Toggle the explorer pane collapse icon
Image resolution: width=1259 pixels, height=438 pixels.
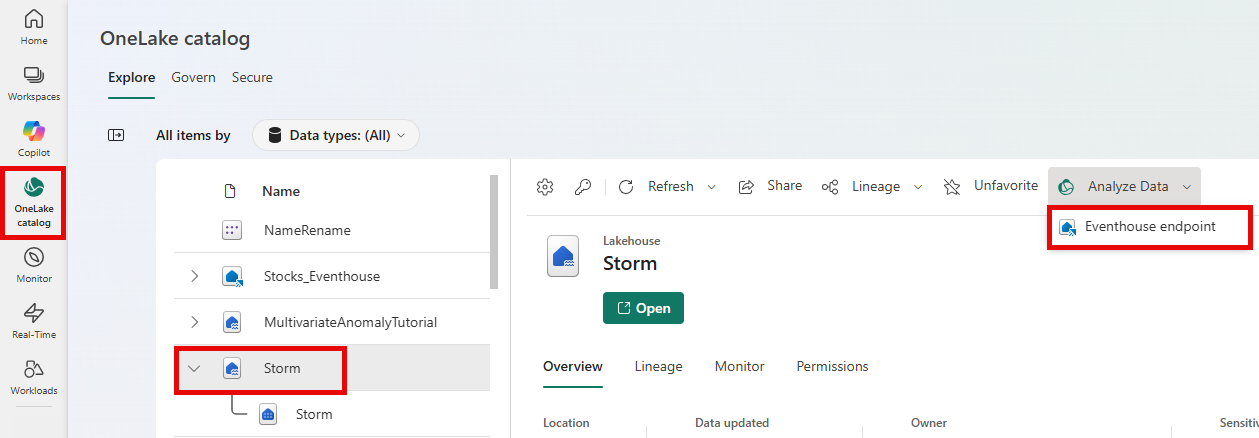(x=116, y=135)
